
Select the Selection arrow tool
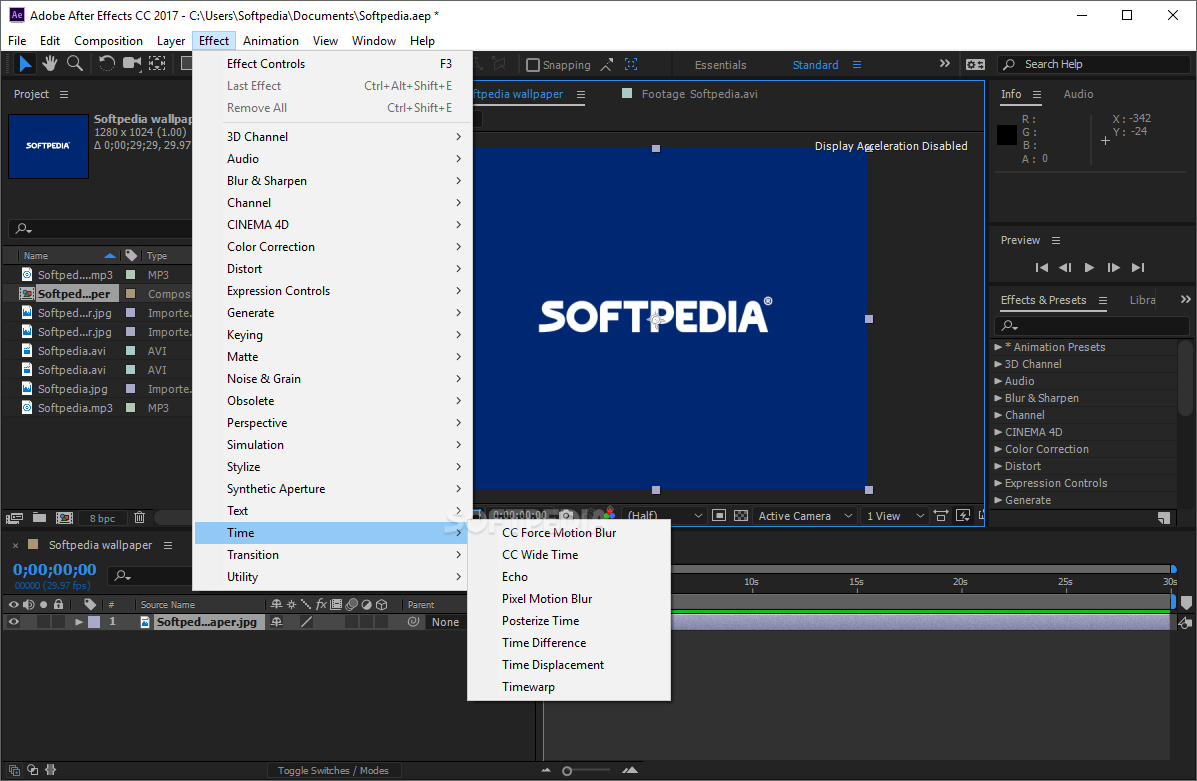(24, 63)
